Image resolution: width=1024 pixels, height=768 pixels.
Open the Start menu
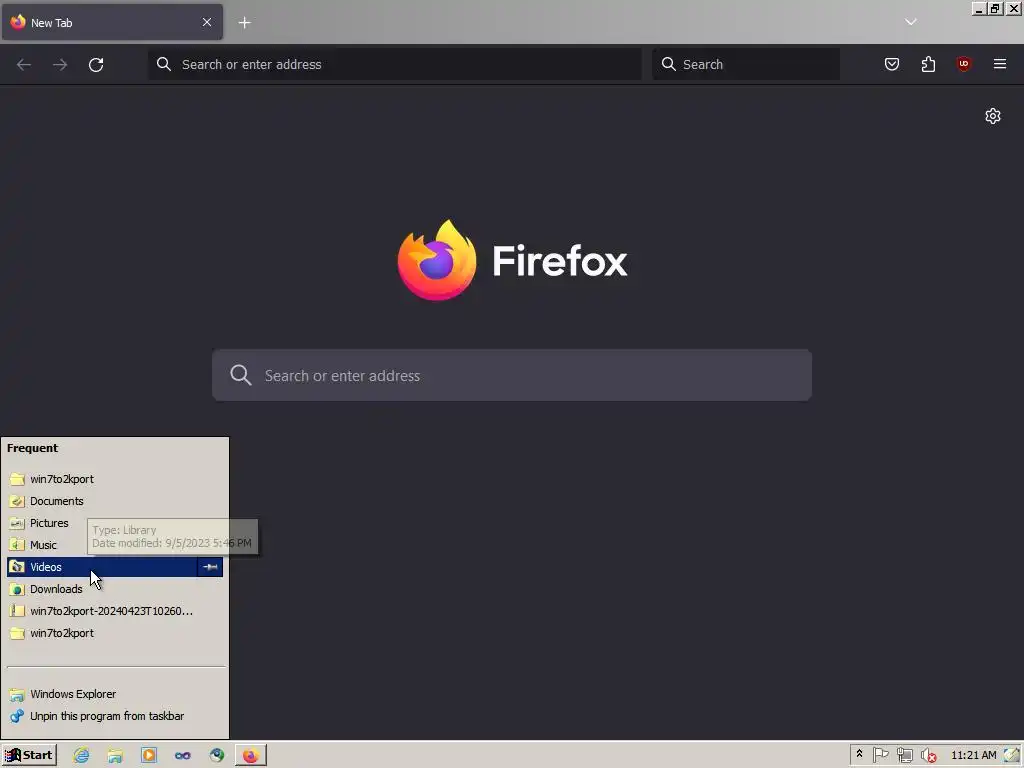29,755
